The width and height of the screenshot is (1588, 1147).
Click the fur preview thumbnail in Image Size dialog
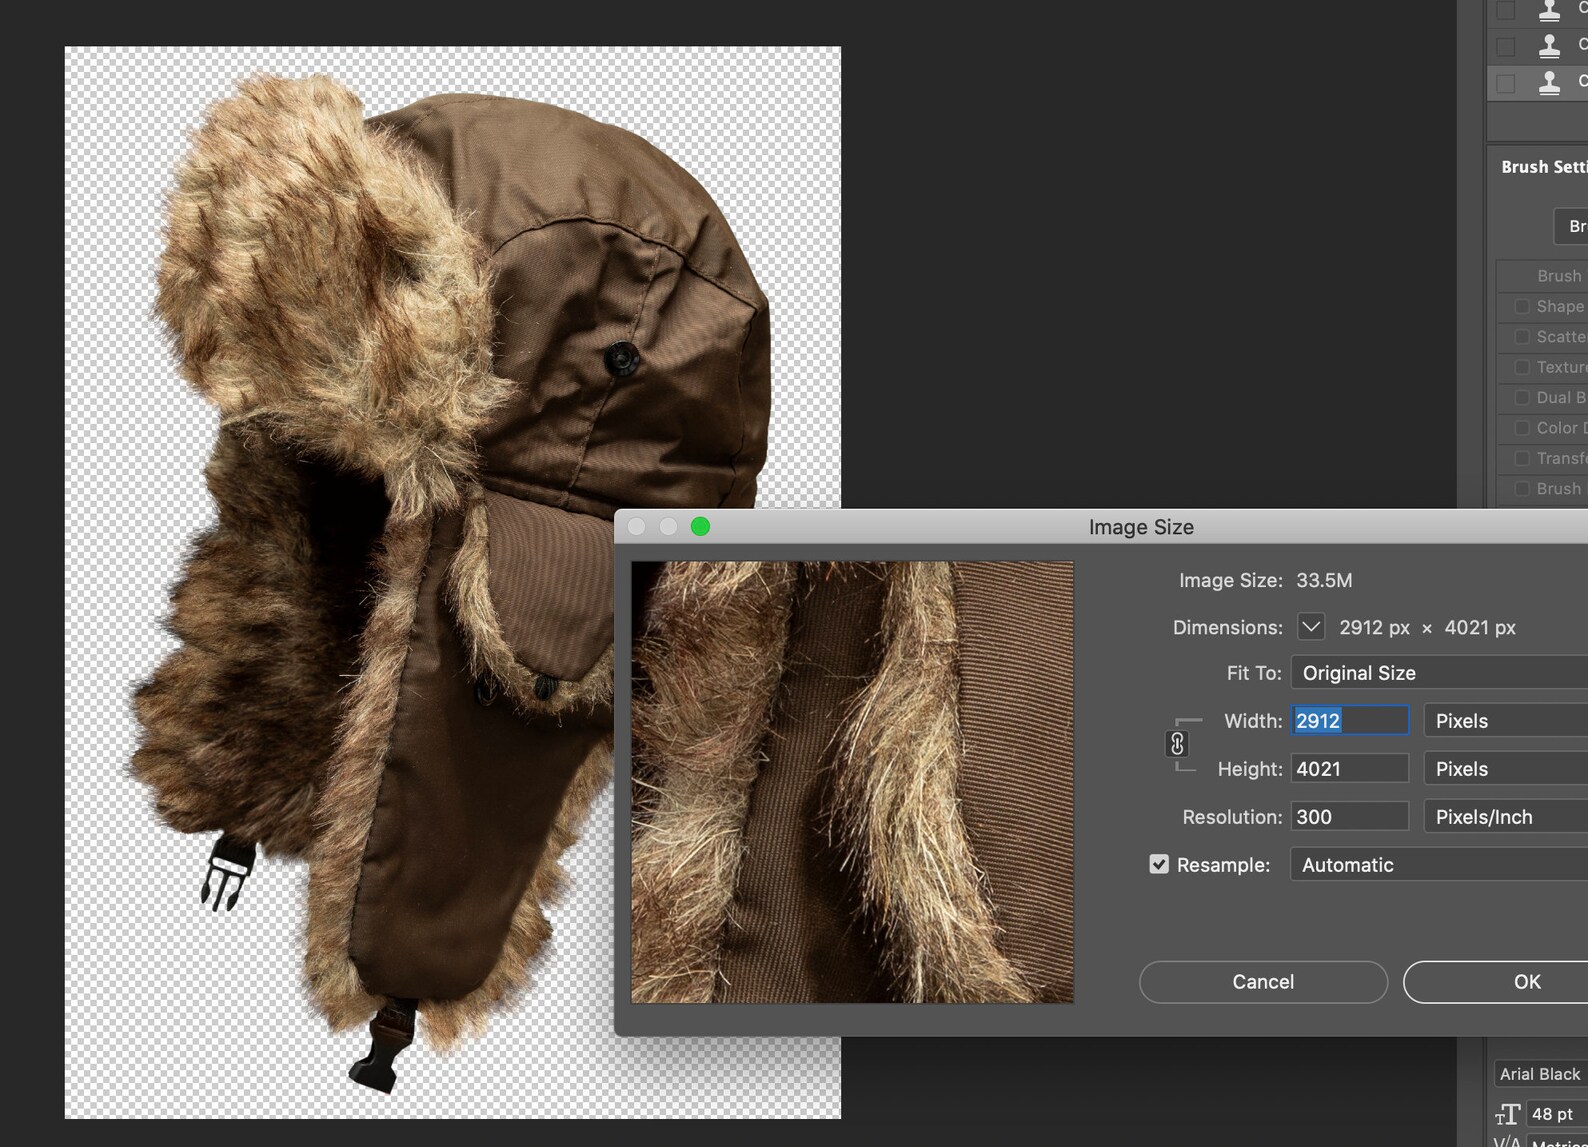(x=852, y=782)
